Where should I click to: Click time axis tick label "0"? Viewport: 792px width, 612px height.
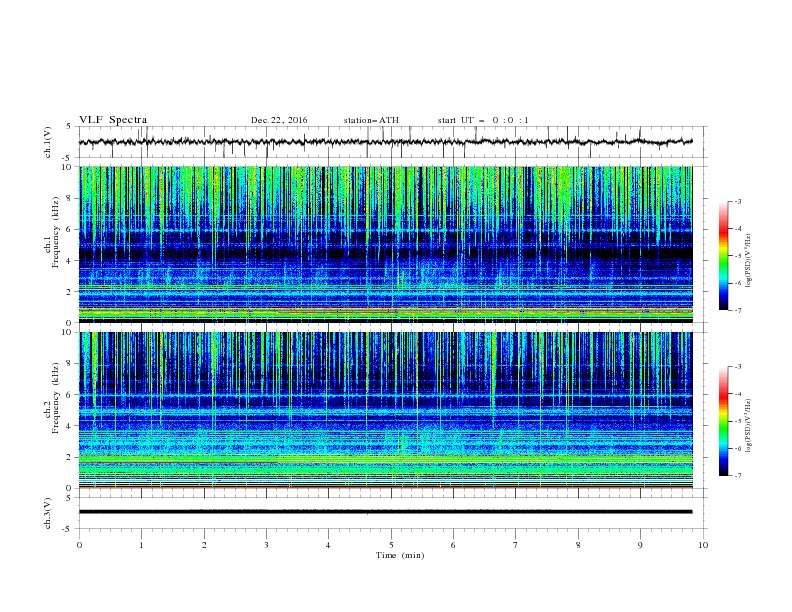click(x=79, y=545)
